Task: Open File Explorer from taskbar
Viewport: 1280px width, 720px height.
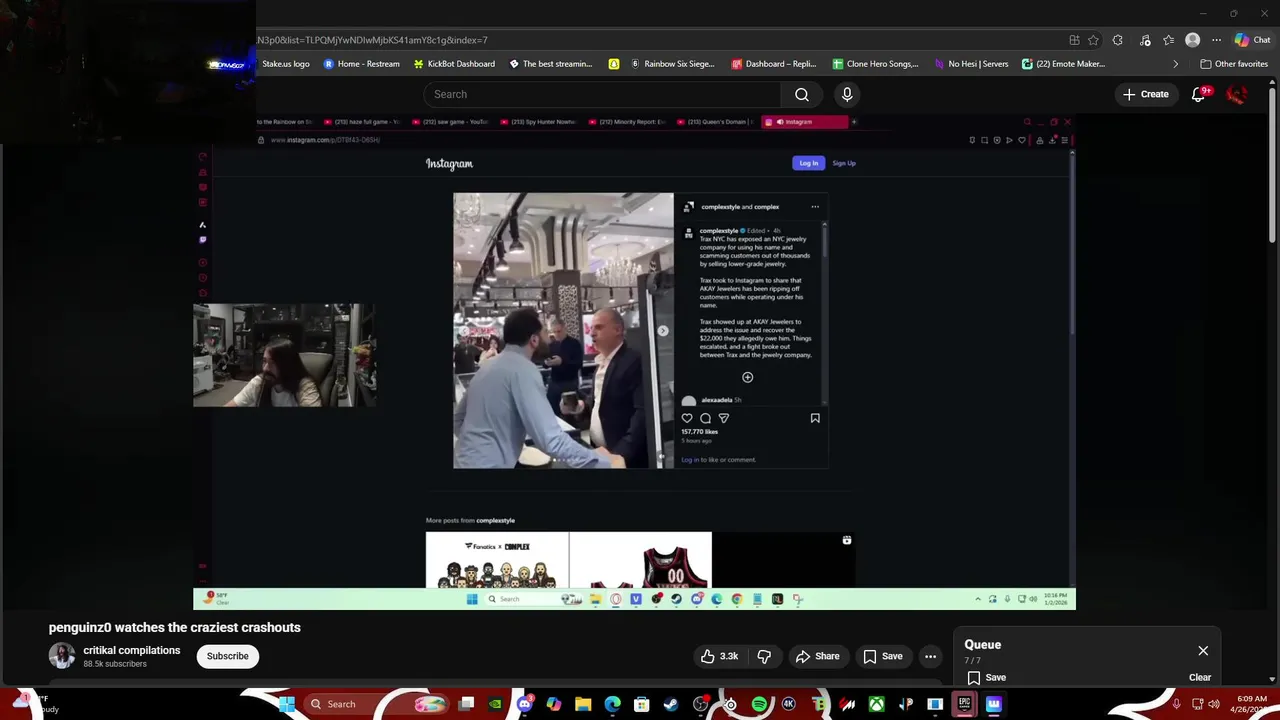Action: (583, 704)
